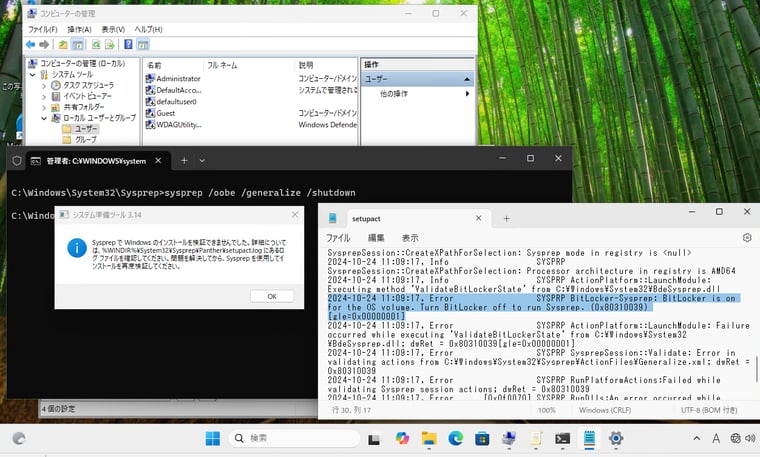This screenshot has height=457, width=760.
Task: Toggle the Show/Hide Console Tree toolbar icon
Action: pos(78,45)
